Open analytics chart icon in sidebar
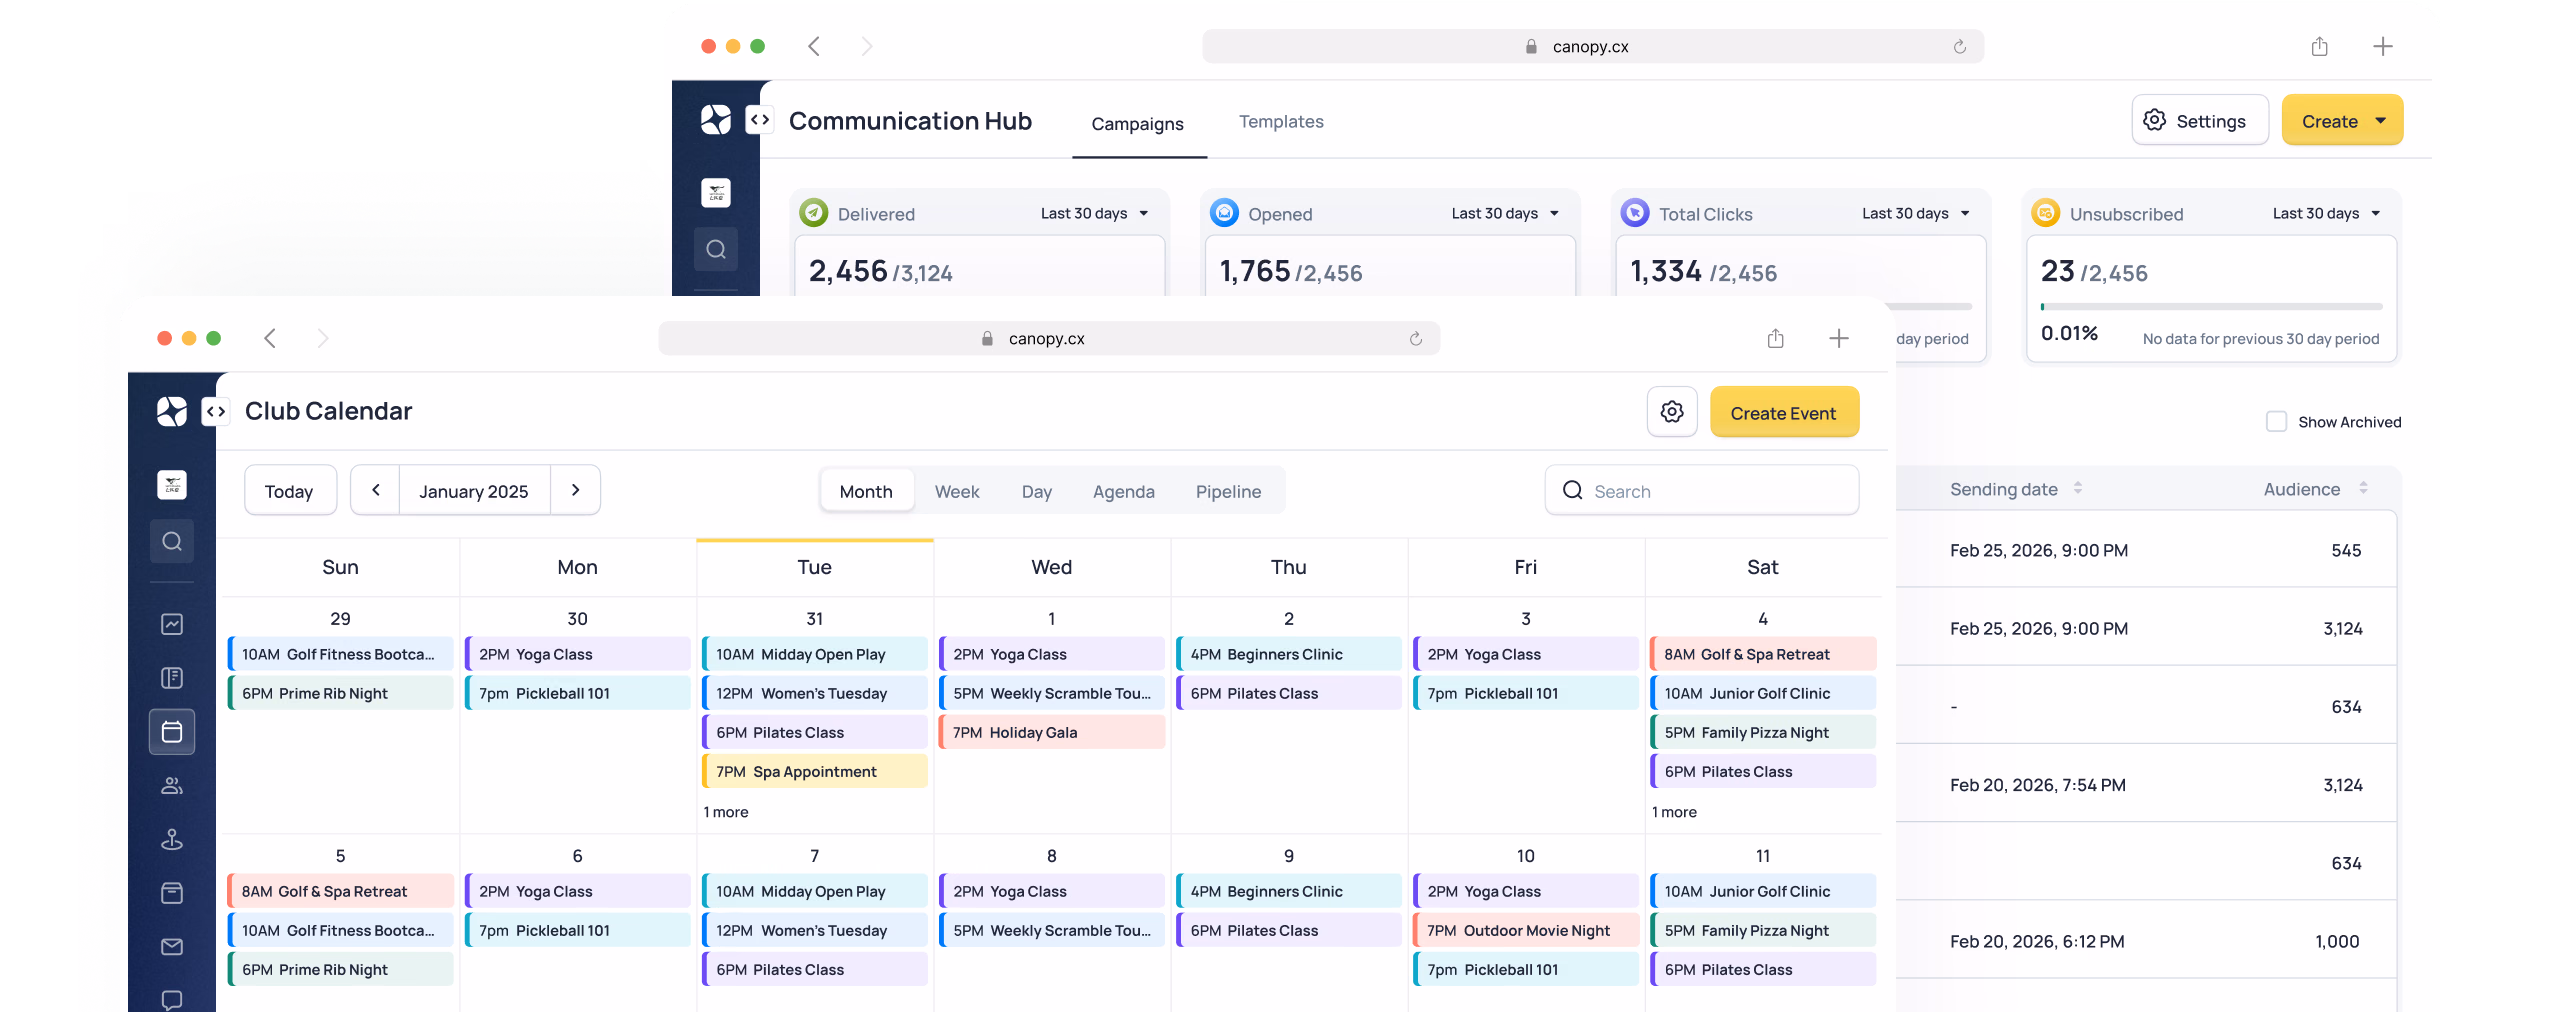This screenshot has height=1012, width=2560. pyautogui.click(x=172, y=624)
